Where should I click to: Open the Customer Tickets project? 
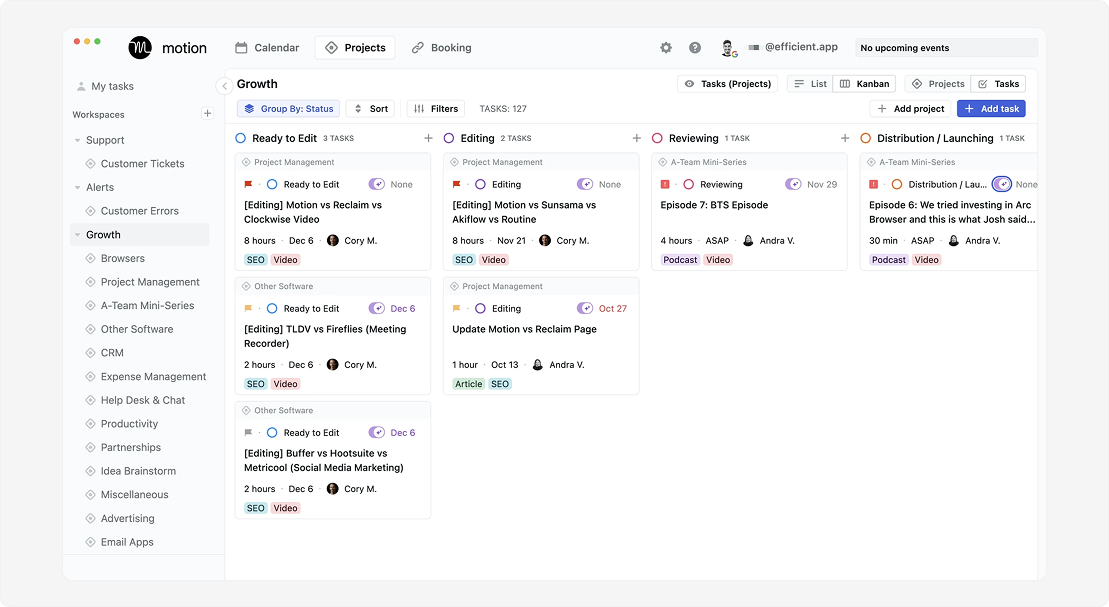point(142,163)
